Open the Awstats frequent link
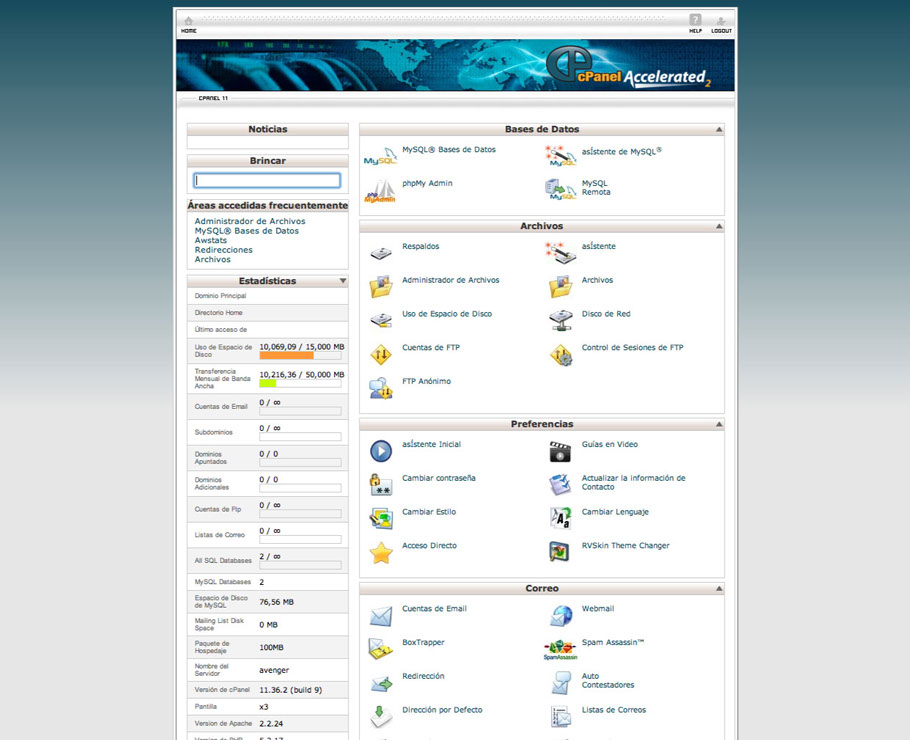 [x=211, y=241]
